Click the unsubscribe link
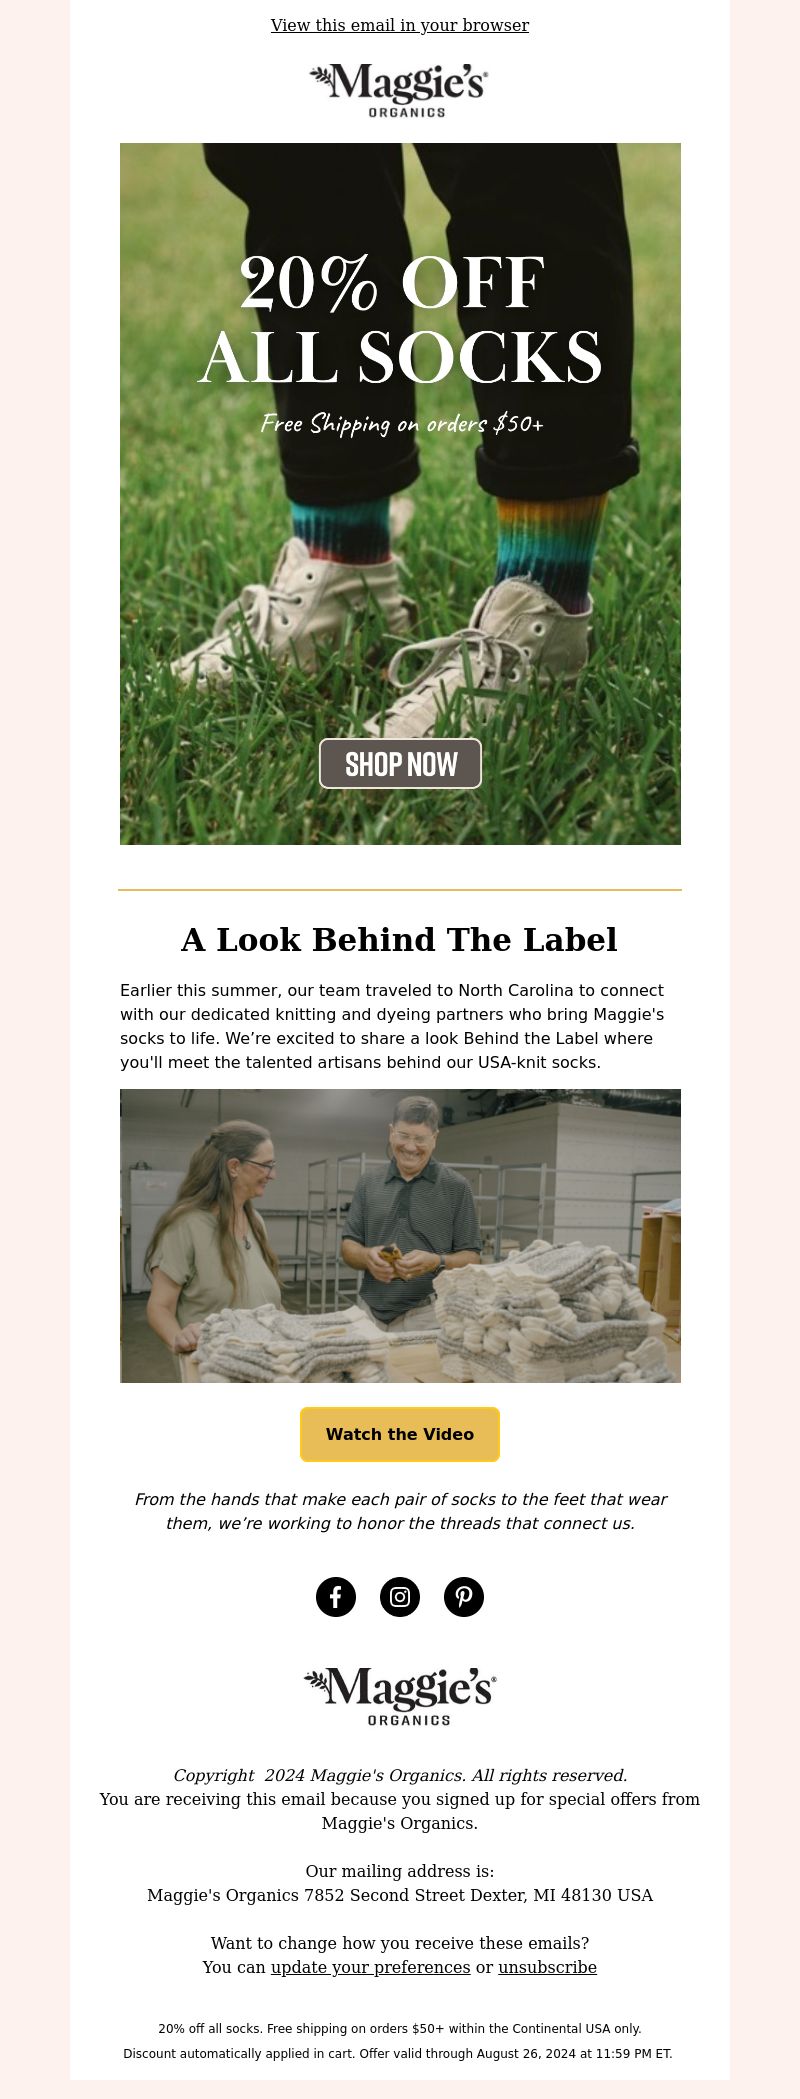The width and height of the screenshot is (800, 2099). 547,1967
